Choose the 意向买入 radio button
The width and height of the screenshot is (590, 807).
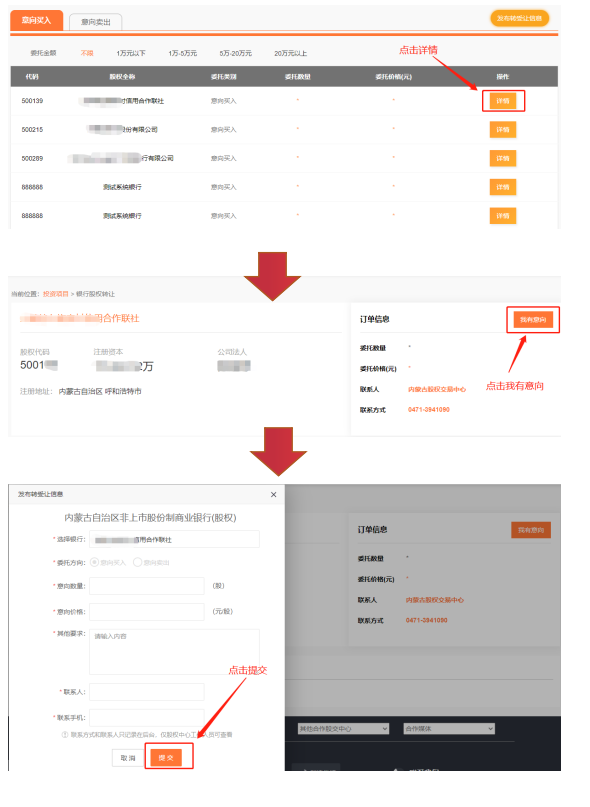tap(94, 563)
